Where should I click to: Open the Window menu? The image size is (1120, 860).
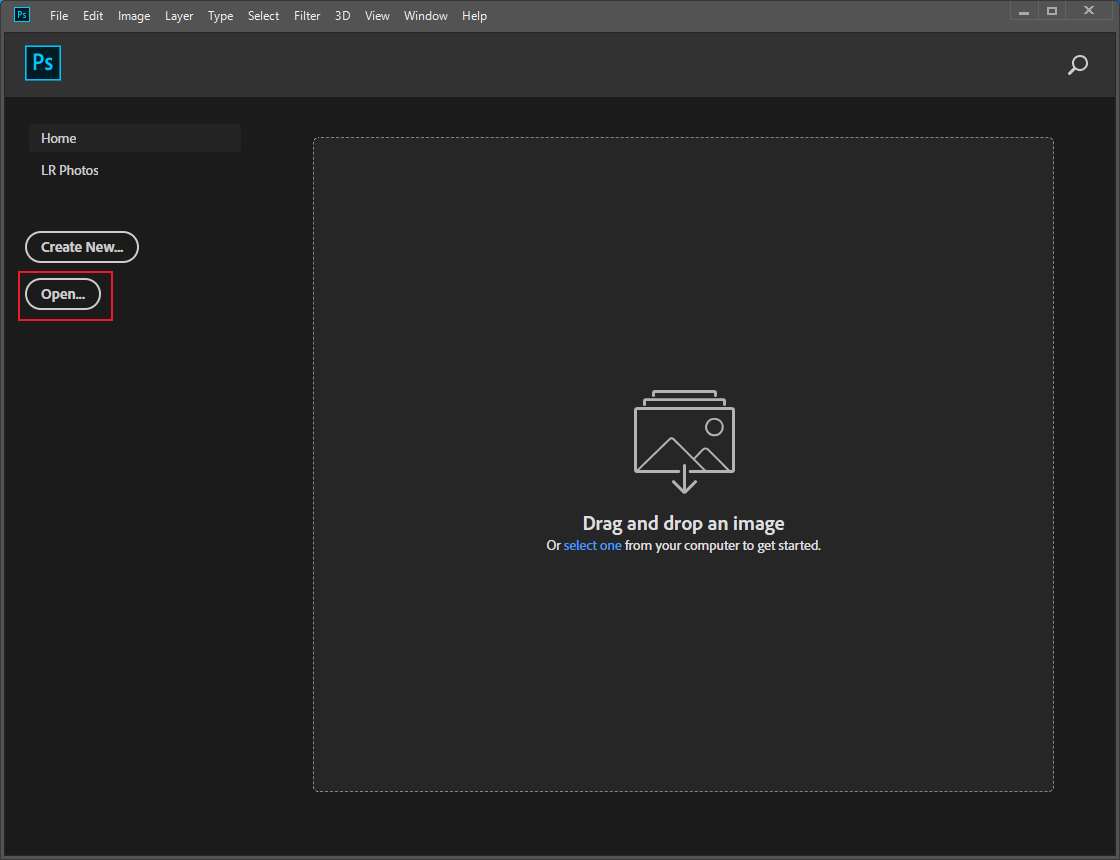(x=426, y=15)
